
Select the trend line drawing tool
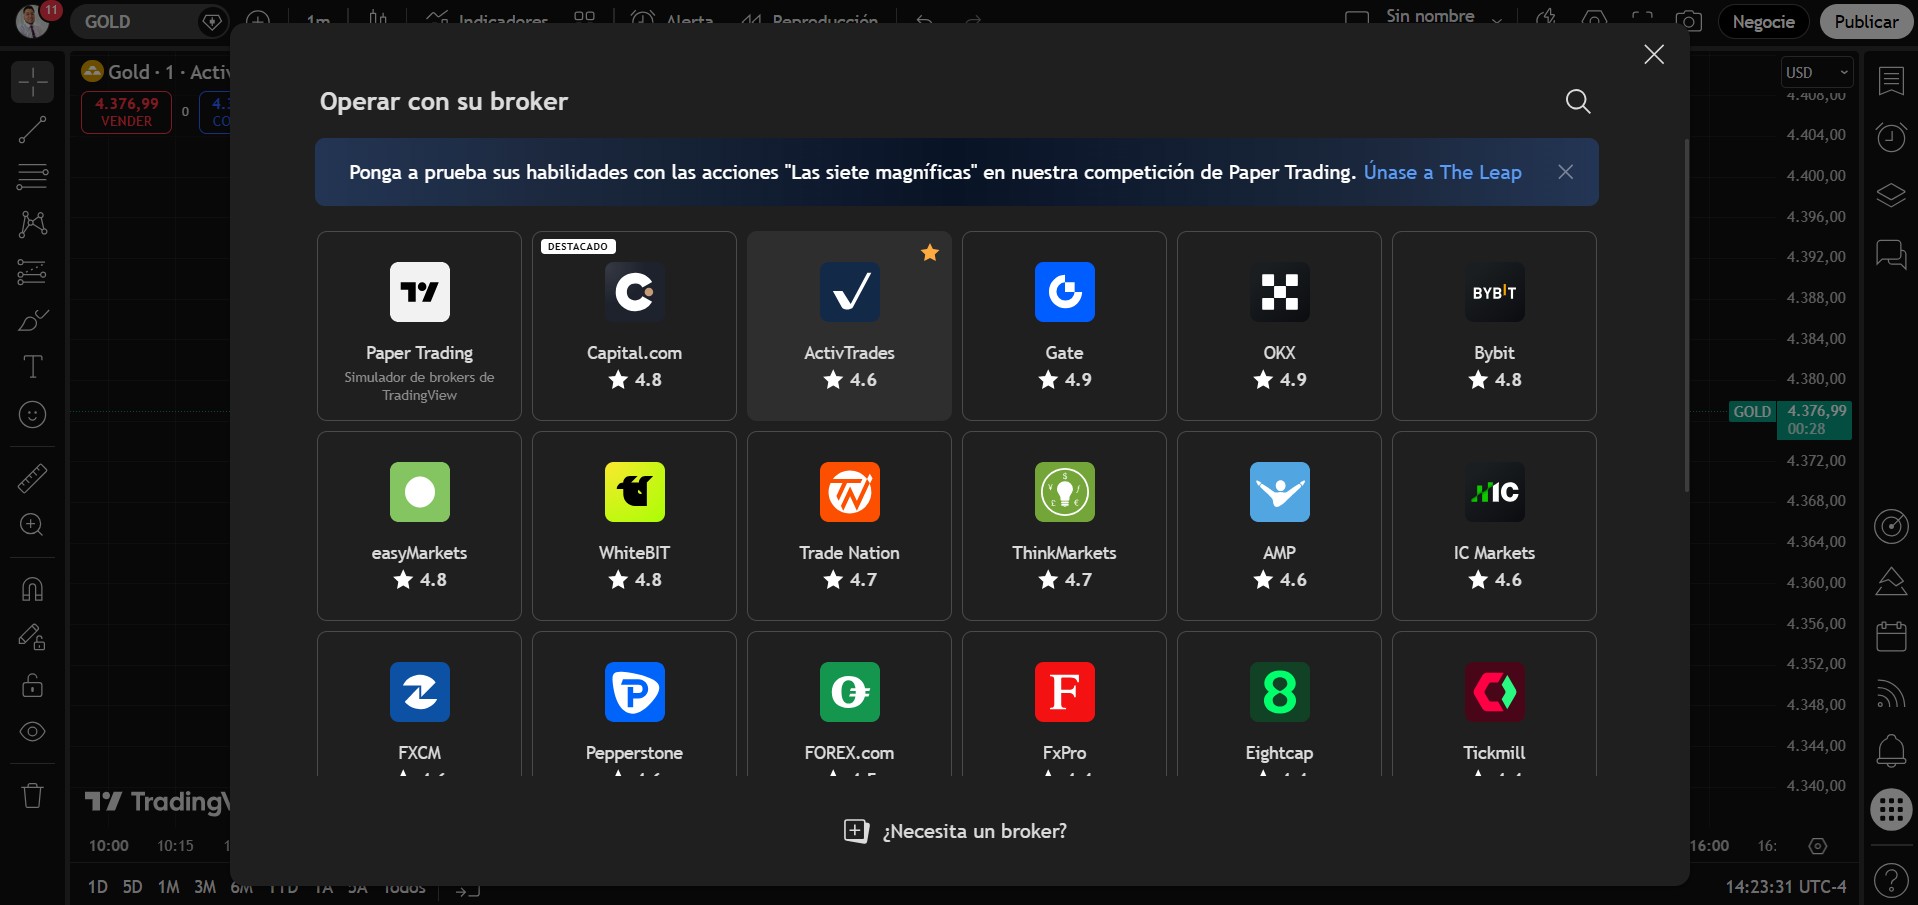pyautogui.click(x=32, y=129)
